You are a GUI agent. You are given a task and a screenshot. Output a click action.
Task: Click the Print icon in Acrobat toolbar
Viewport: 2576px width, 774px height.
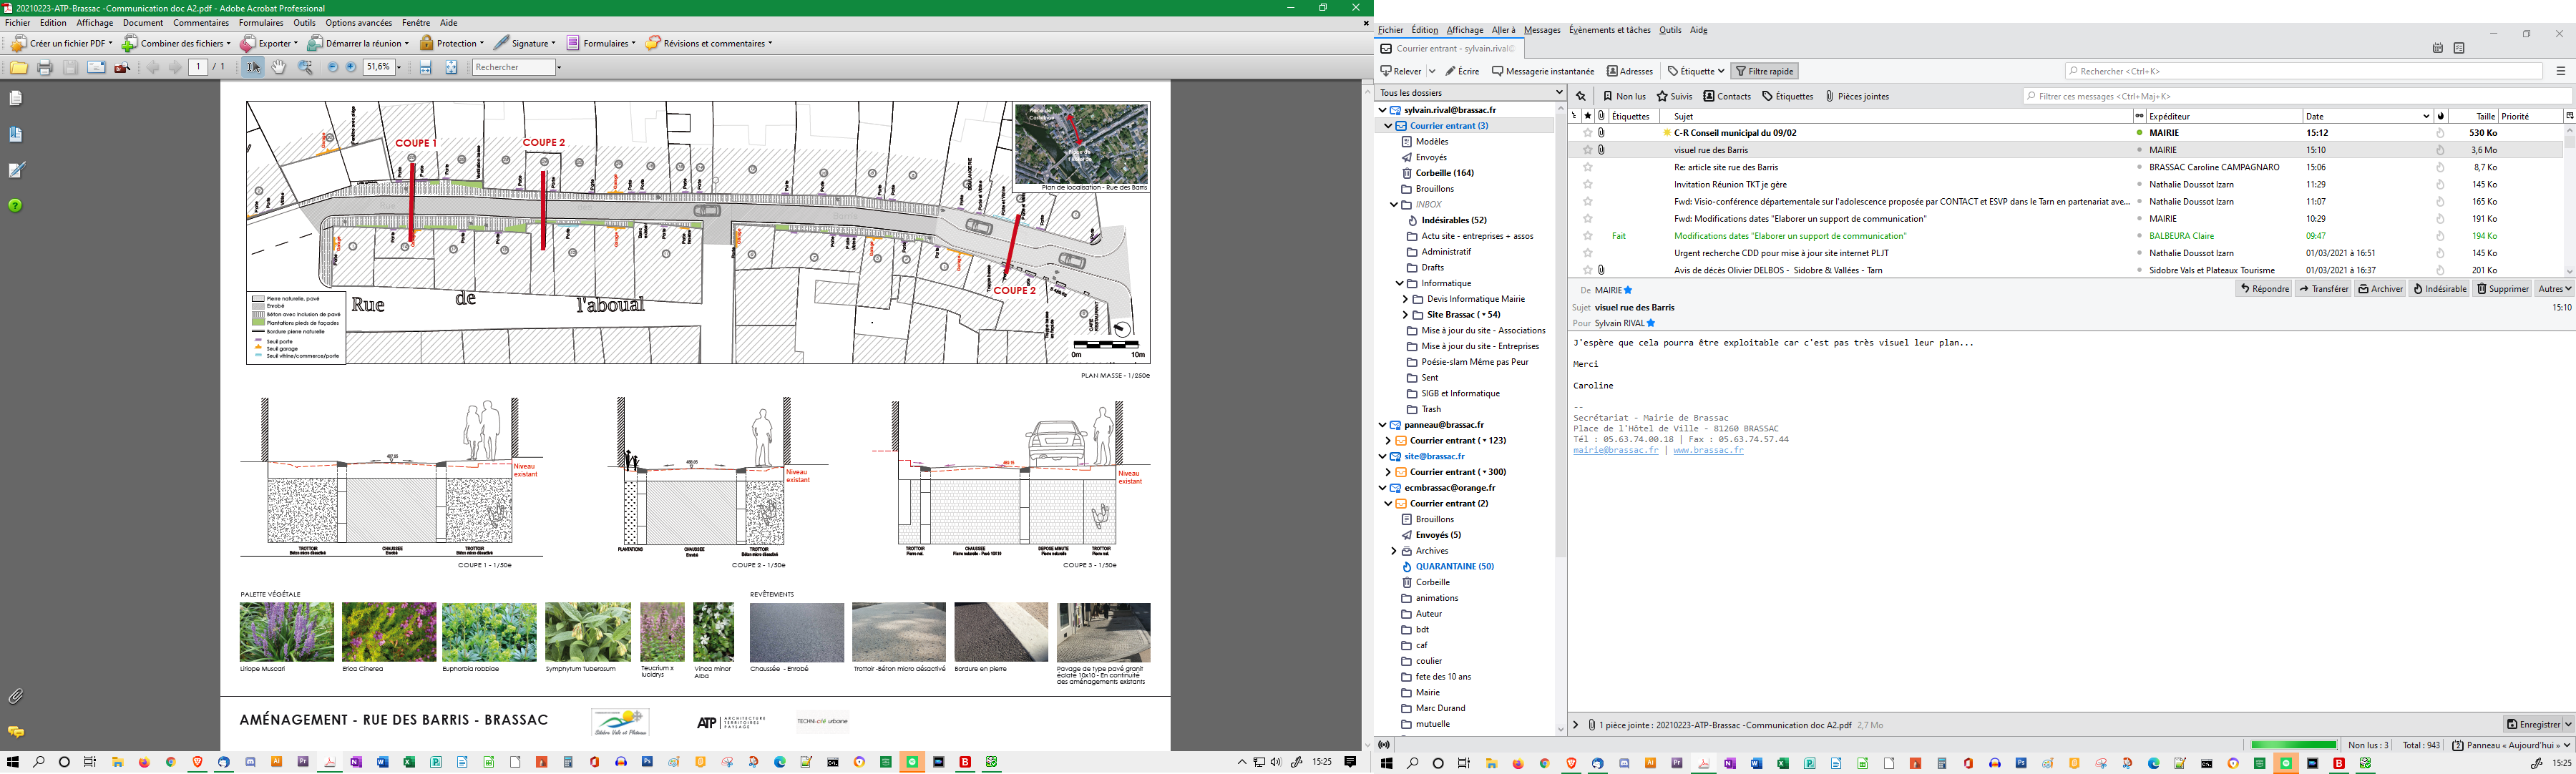pyautogui.click(x=44, y=68)
